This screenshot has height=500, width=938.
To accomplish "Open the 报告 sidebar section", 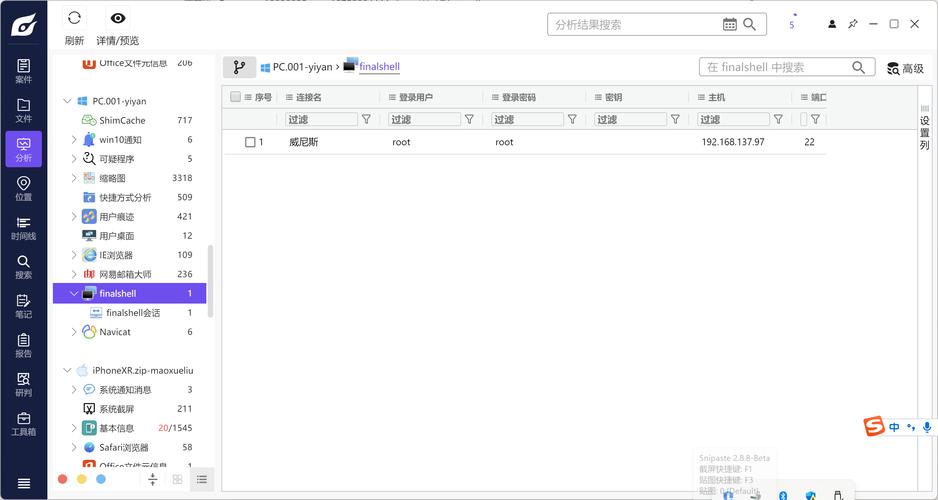I will click(x=23, y=346).
